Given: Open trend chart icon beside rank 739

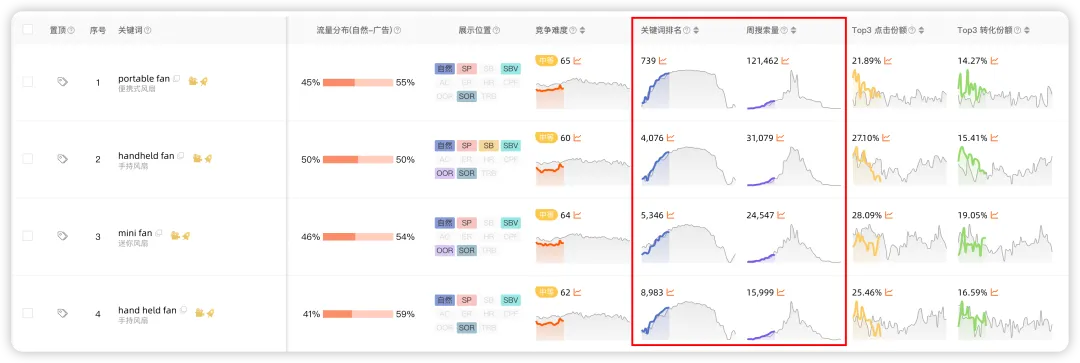Looking at the screenshot, I should (x=663, y=61).
